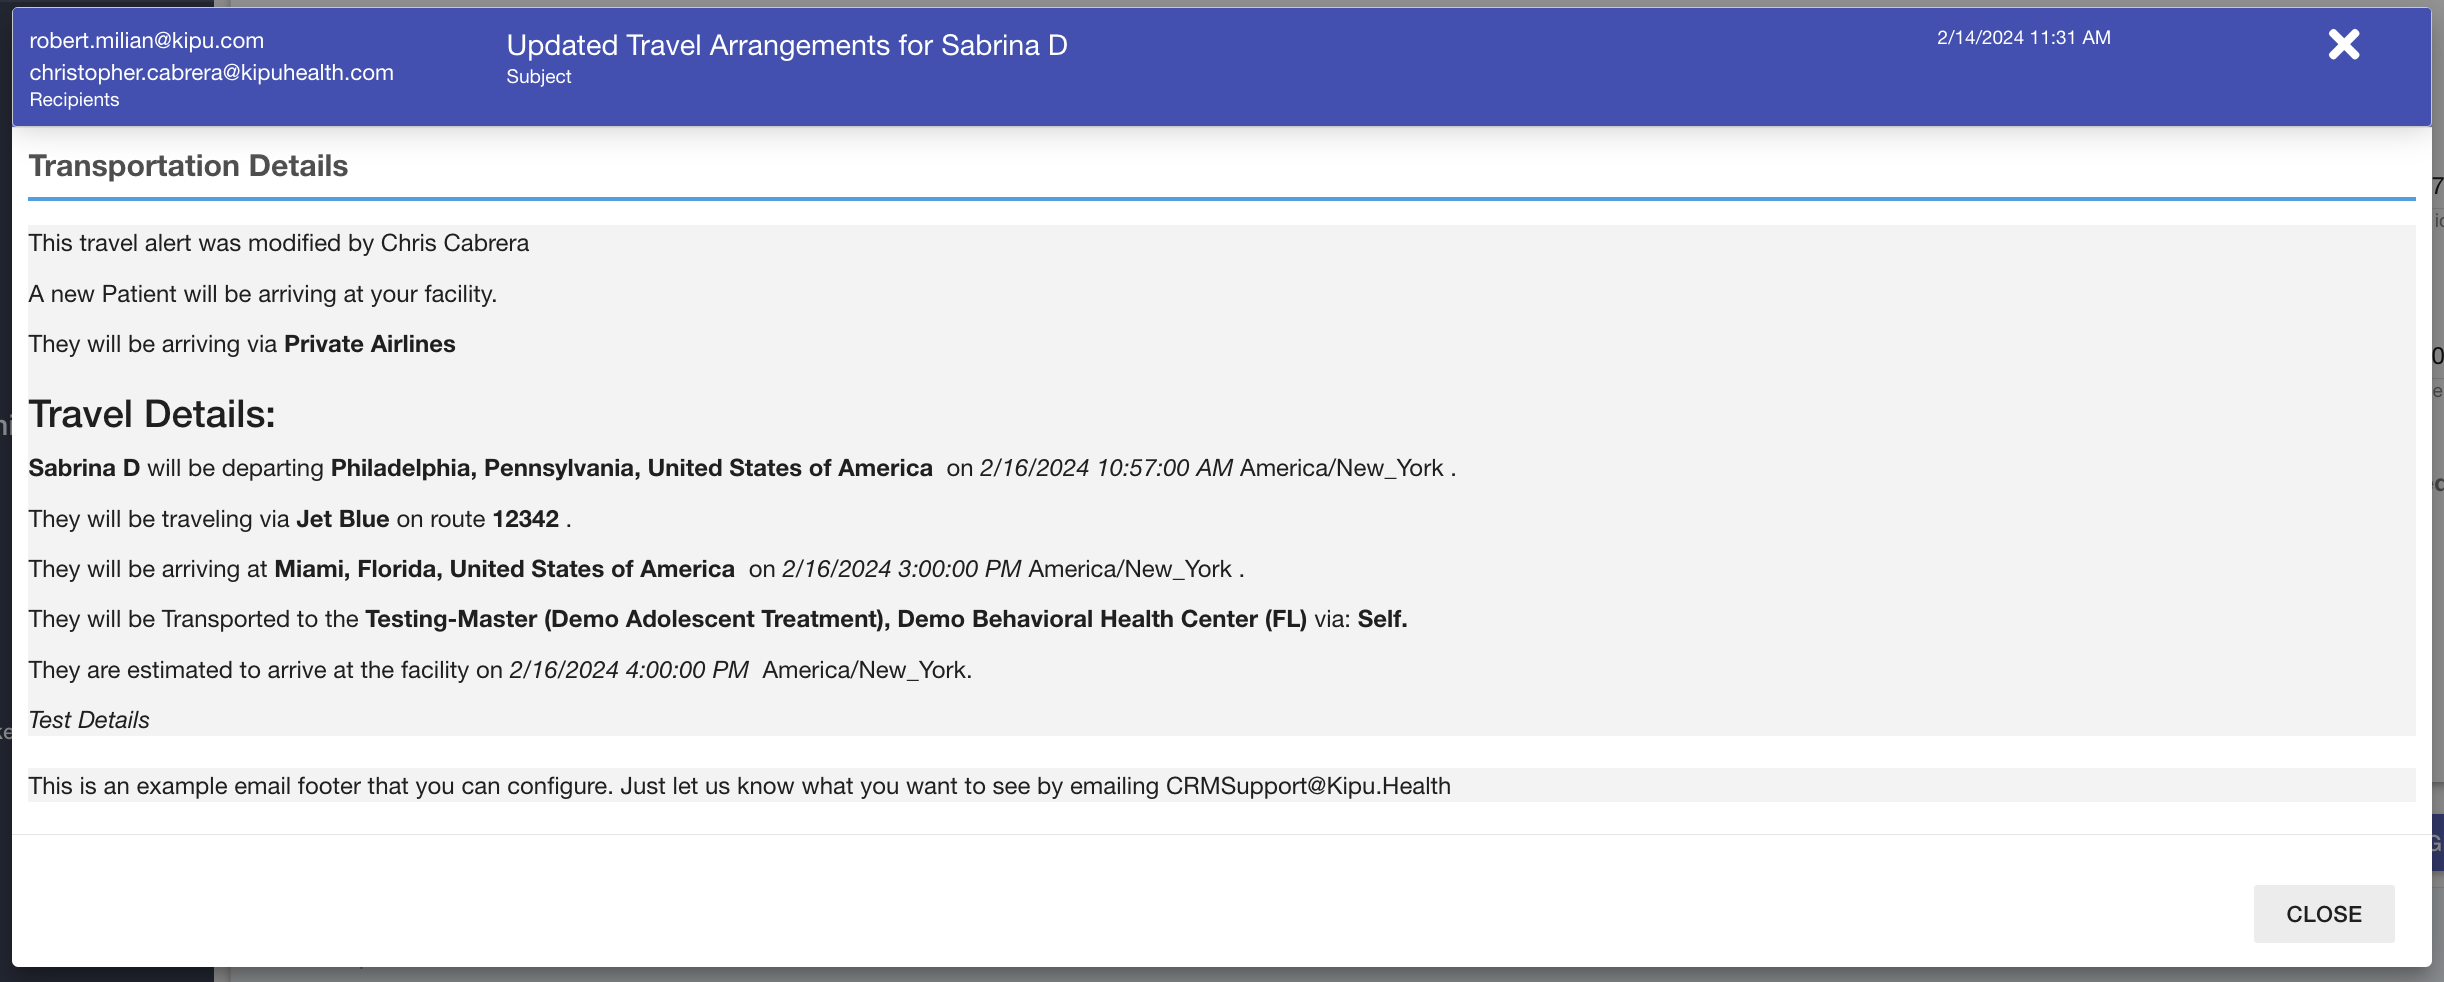Click the Jet Blue carrier name
Image resolution: width=2444 pixels, height=982 pixels.
[342, 519]
